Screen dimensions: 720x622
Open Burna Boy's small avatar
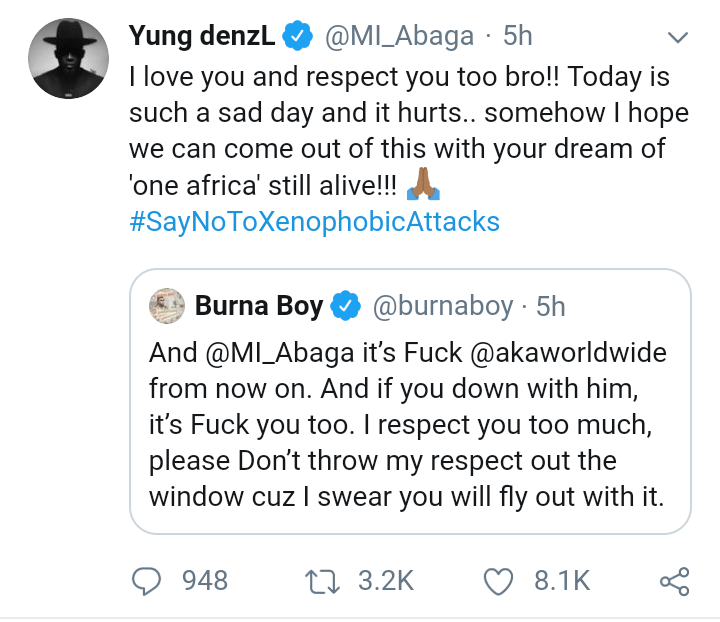pyautogui.click(x=167, y=306)
